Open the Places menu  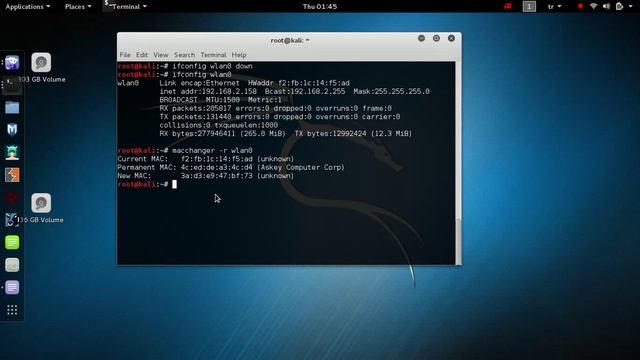coord(78,7)
